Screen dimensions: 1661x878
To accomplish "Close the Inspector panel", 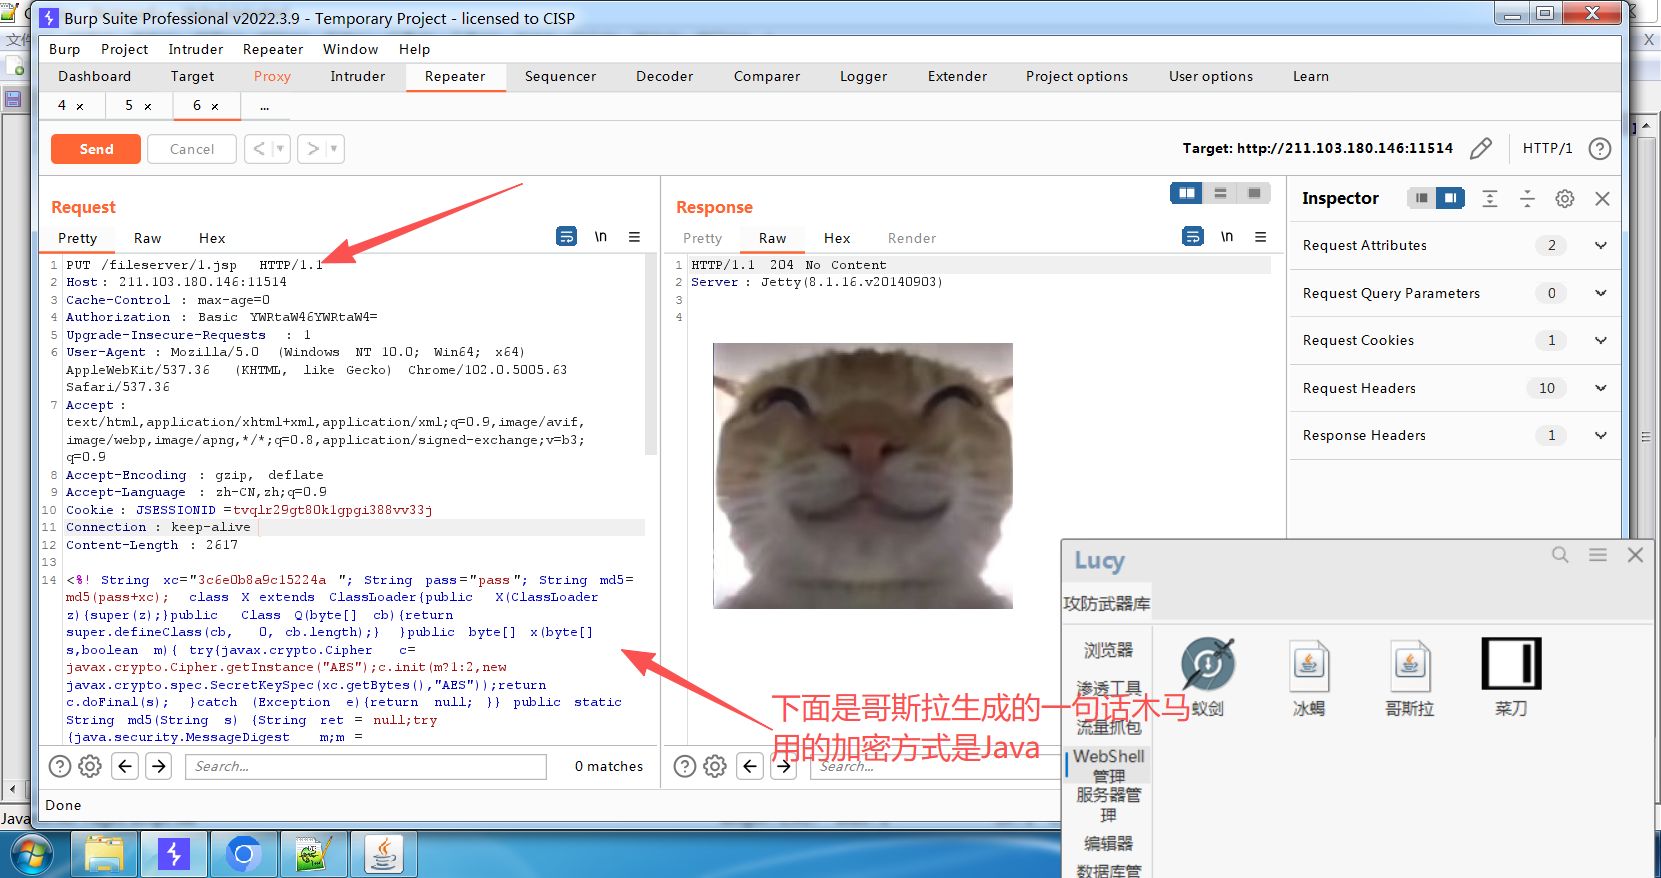I will pyautogui.click(x=1602, y=198).
